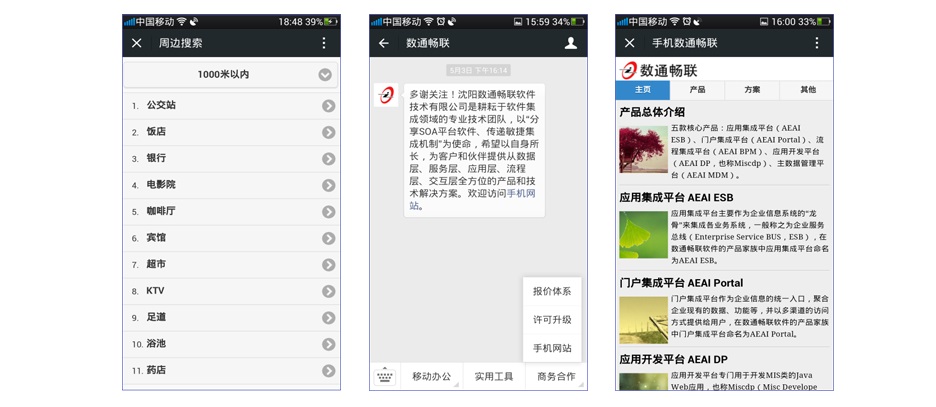Choose the 银行 list item
This screenshot has height=407, width=936.
(x=232, y=159)
